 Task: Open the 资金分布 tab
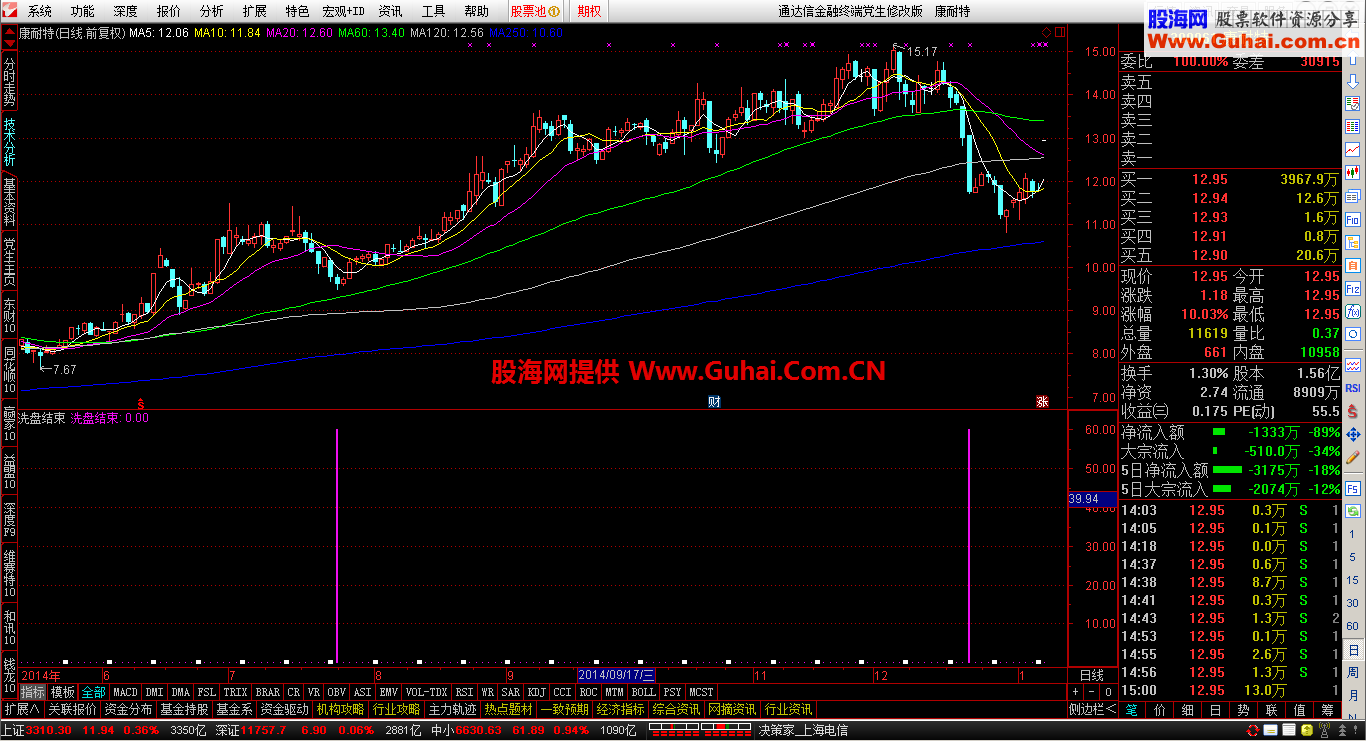pos(129,709)
